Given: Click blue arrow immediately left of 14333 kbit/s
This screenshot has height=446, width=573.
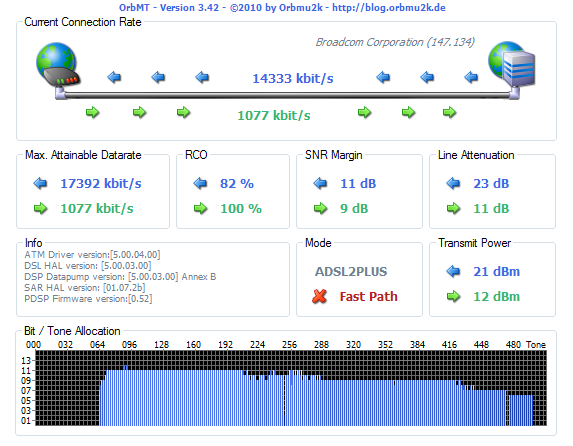Looking at the screenshot, I should (x=202, y=78).
